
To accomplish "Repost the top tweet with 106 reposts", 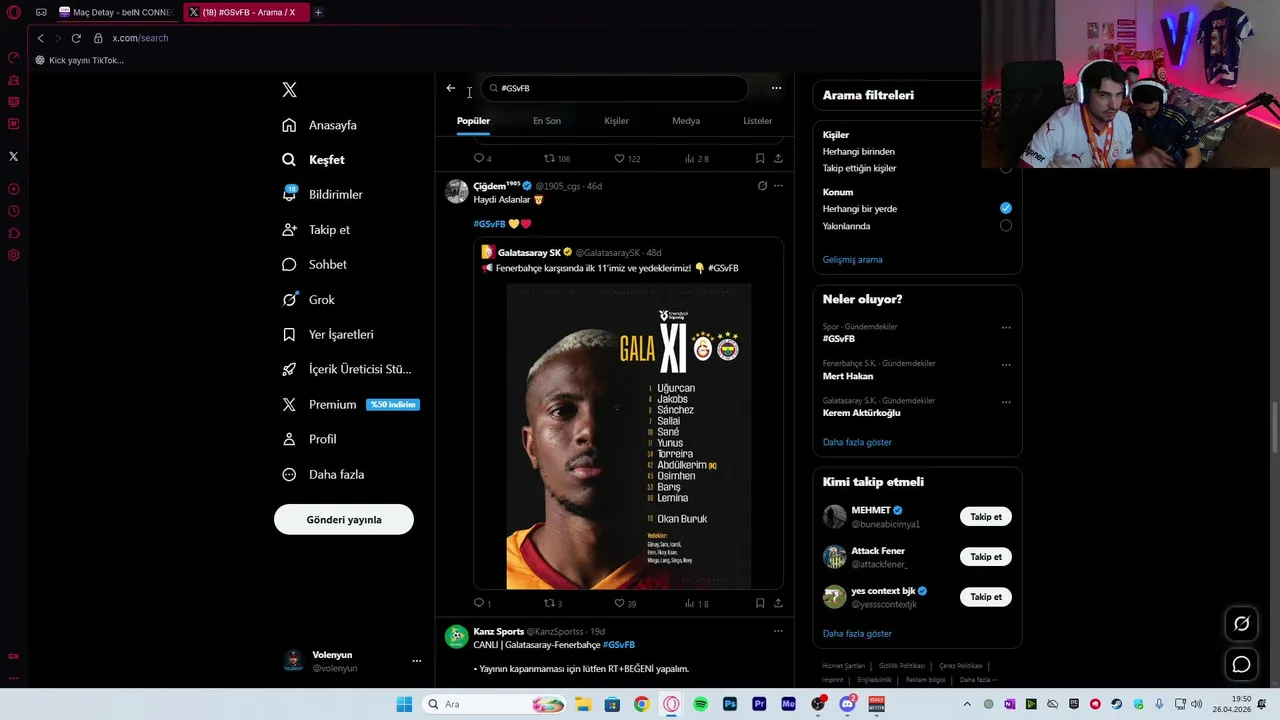I will [x=557, y=158].
